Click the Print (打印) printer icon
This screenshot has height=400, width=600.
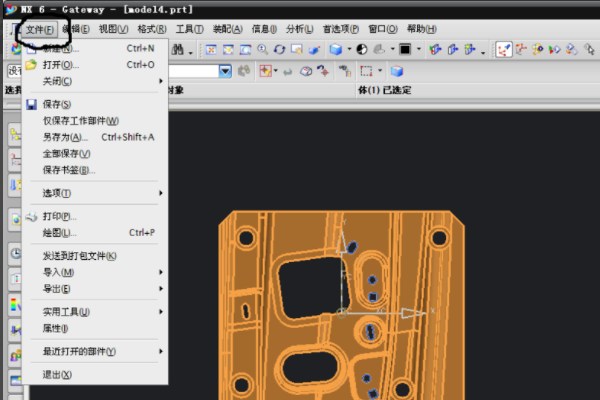tap(31, 216)
